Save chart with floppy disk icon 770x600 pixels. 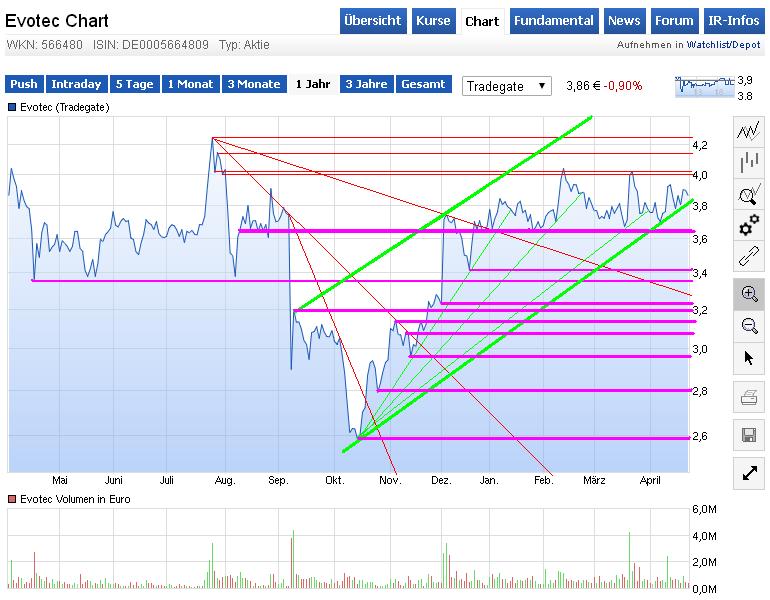pos(749,435)
